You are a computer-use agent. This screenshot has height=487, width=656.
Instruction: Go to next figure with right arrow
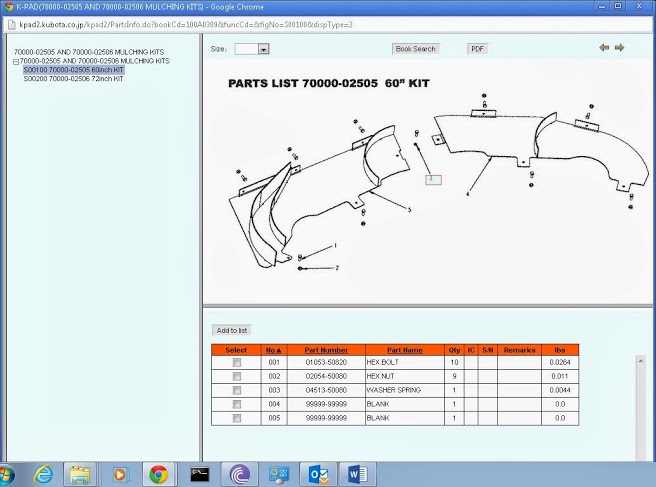pos(619,48)
